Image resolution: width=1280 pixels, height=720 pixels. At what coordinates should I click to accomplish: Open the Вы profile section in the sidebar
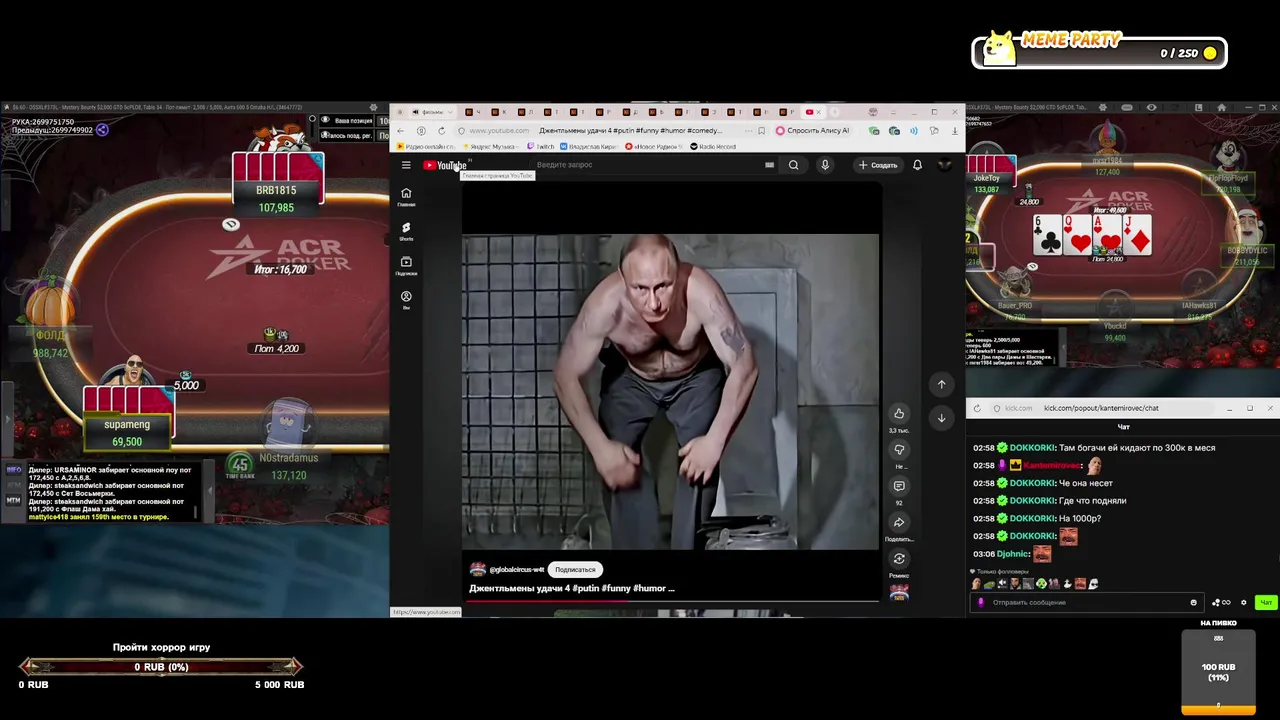[406, 299]
